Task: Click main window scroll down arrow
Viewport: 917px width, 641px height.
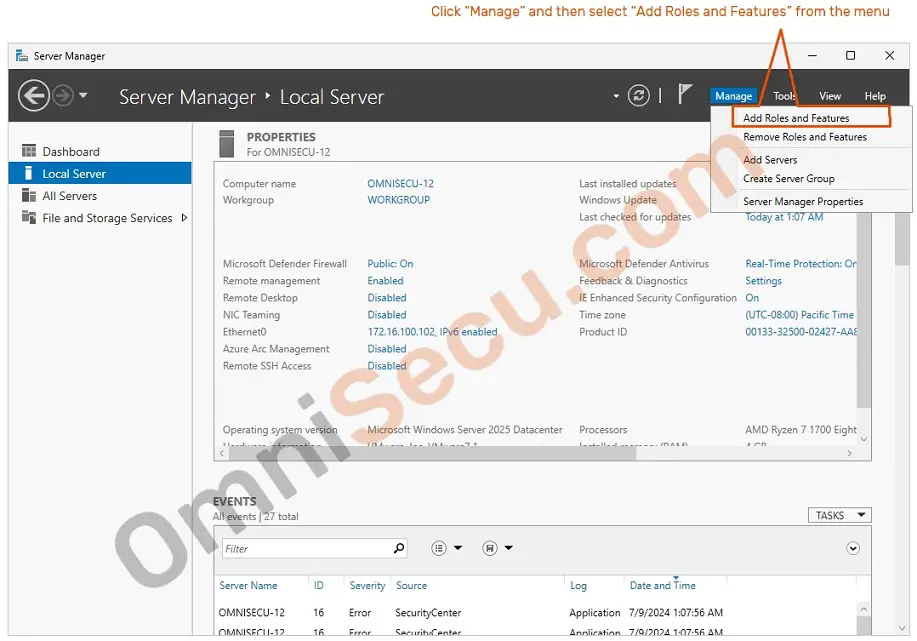Action: 902,629
